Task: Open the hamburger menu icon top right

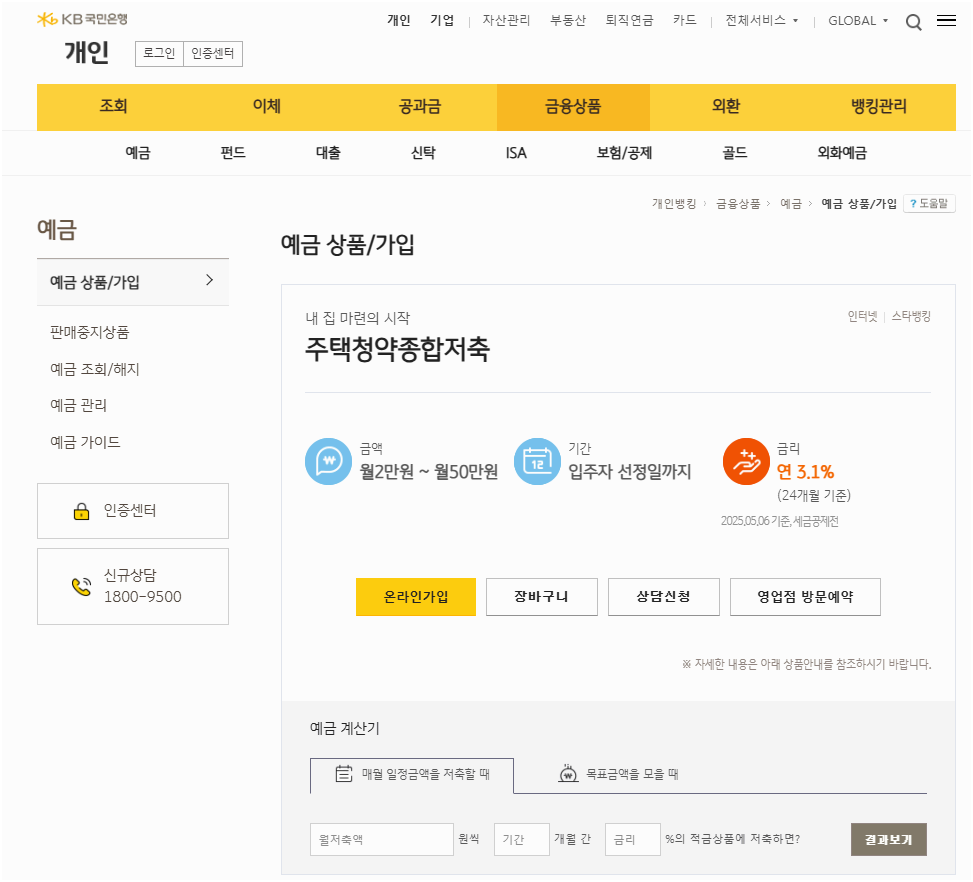Action: 947,21
